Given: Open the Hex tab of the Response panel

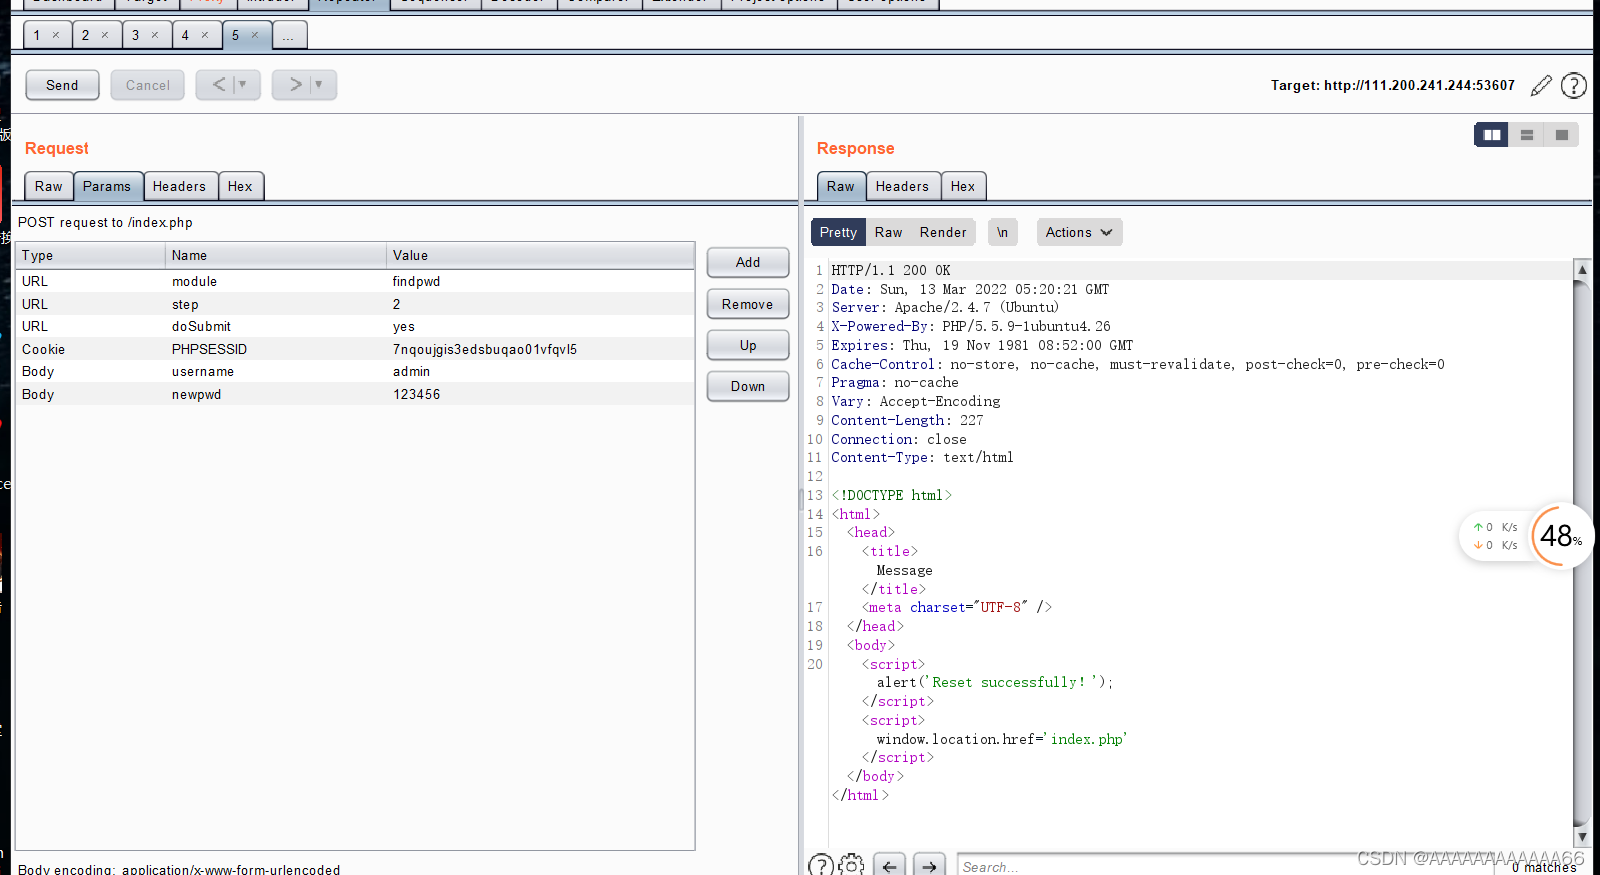Looking at the screenshot, I should pos(963,186).
